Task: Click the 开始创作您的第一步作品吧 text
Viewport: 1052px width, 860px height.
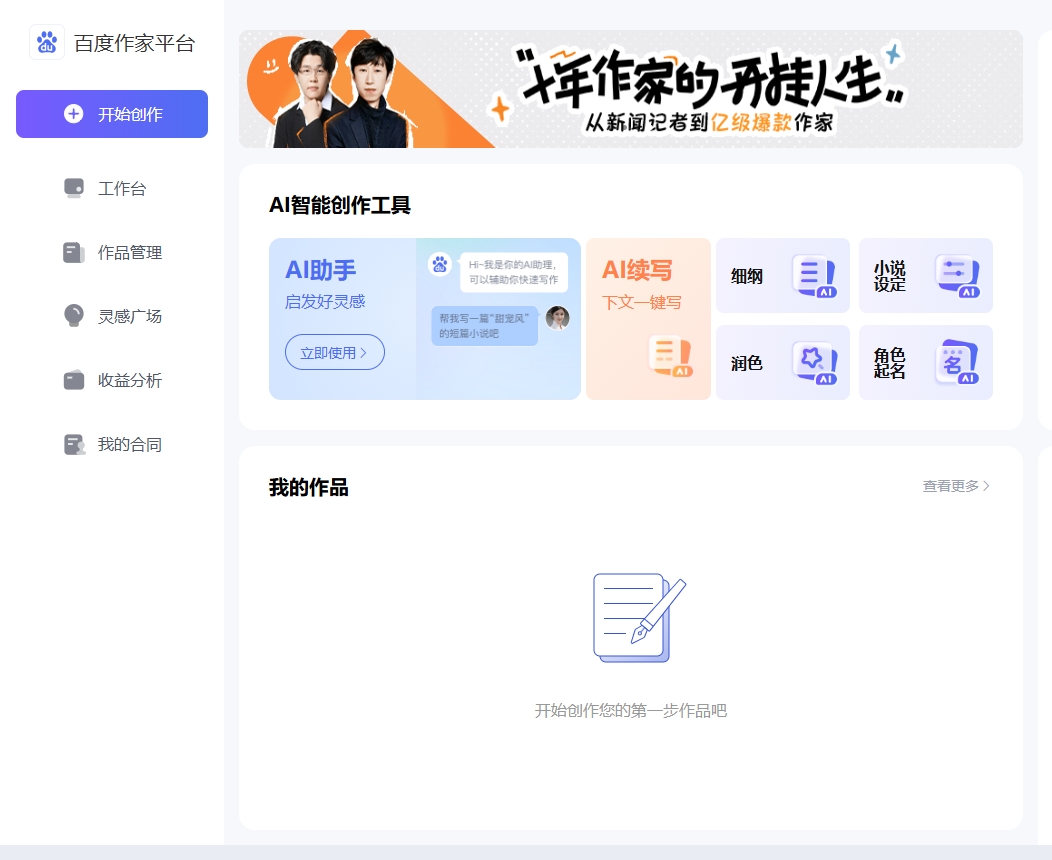Action: pyautogui.click(x=631, y=710)
